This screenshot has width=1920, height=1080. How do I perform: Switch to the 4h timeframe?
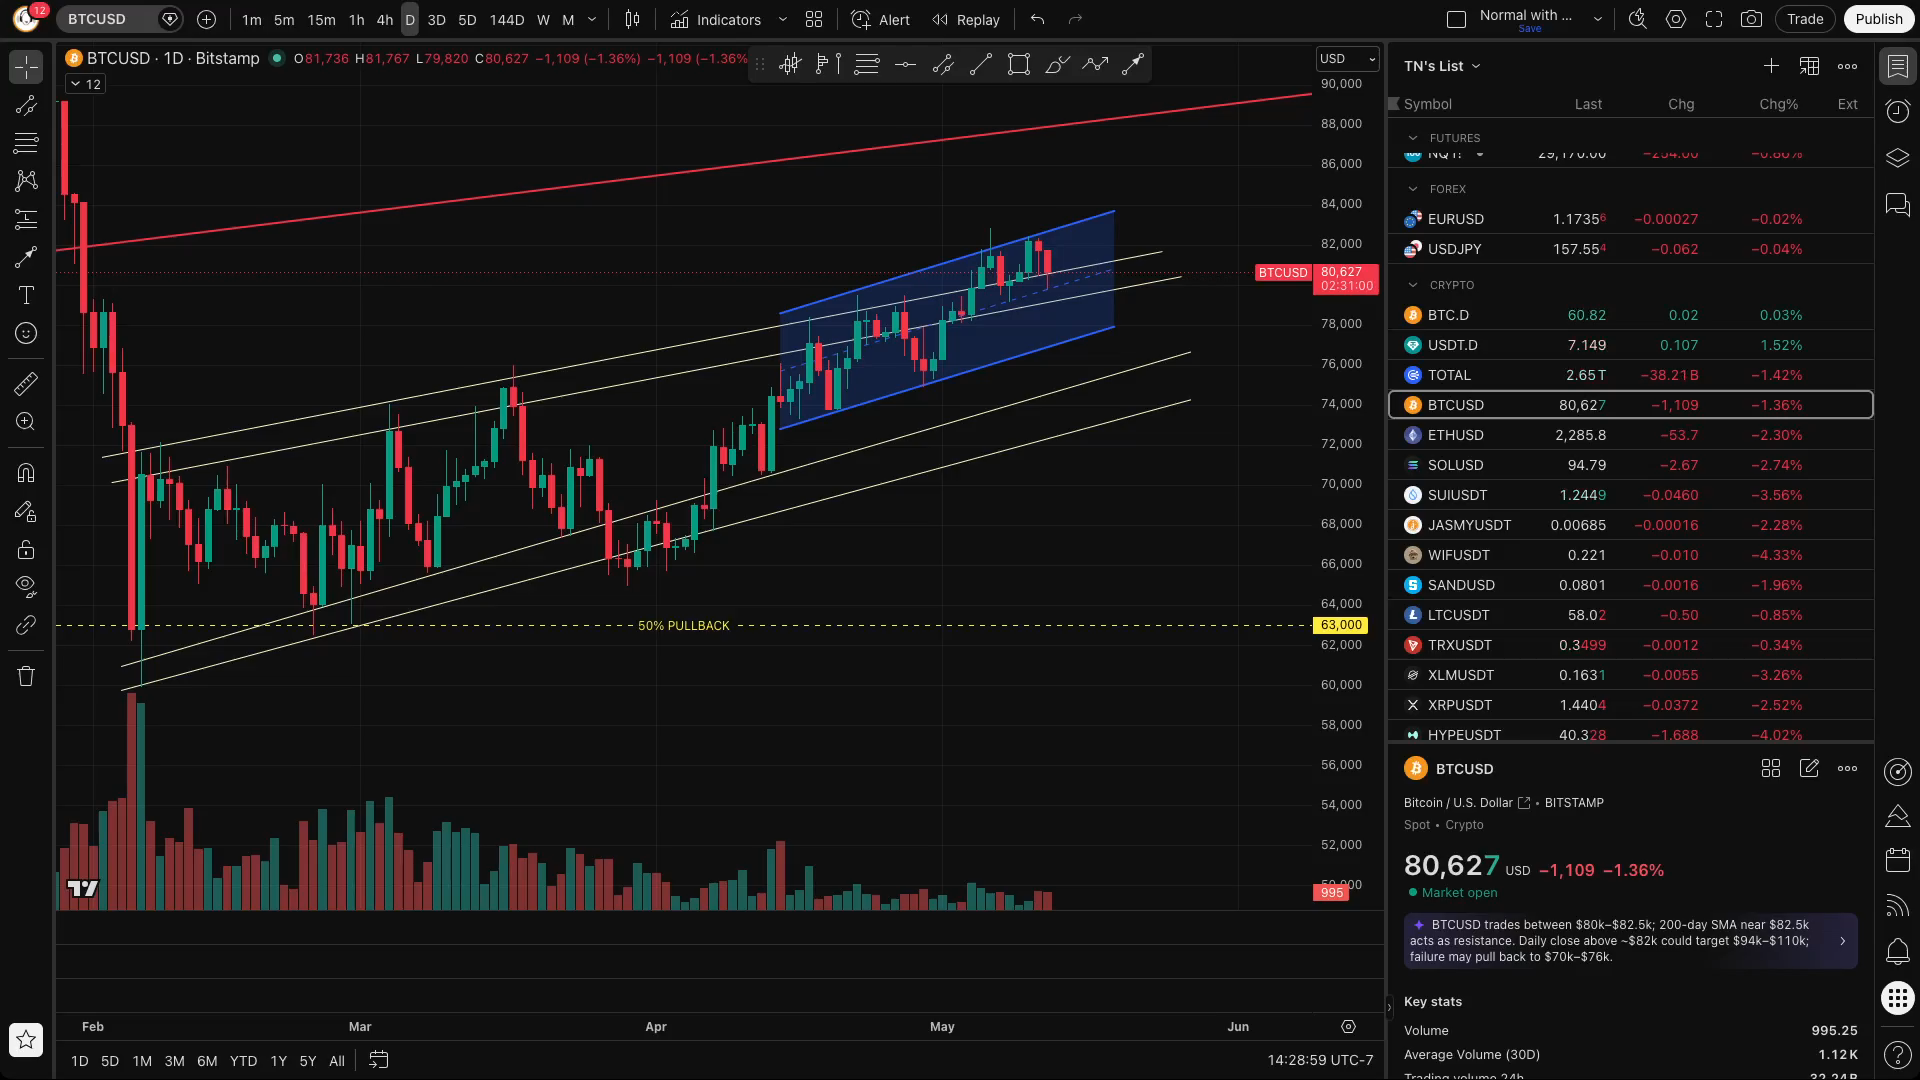pos(385,19)
